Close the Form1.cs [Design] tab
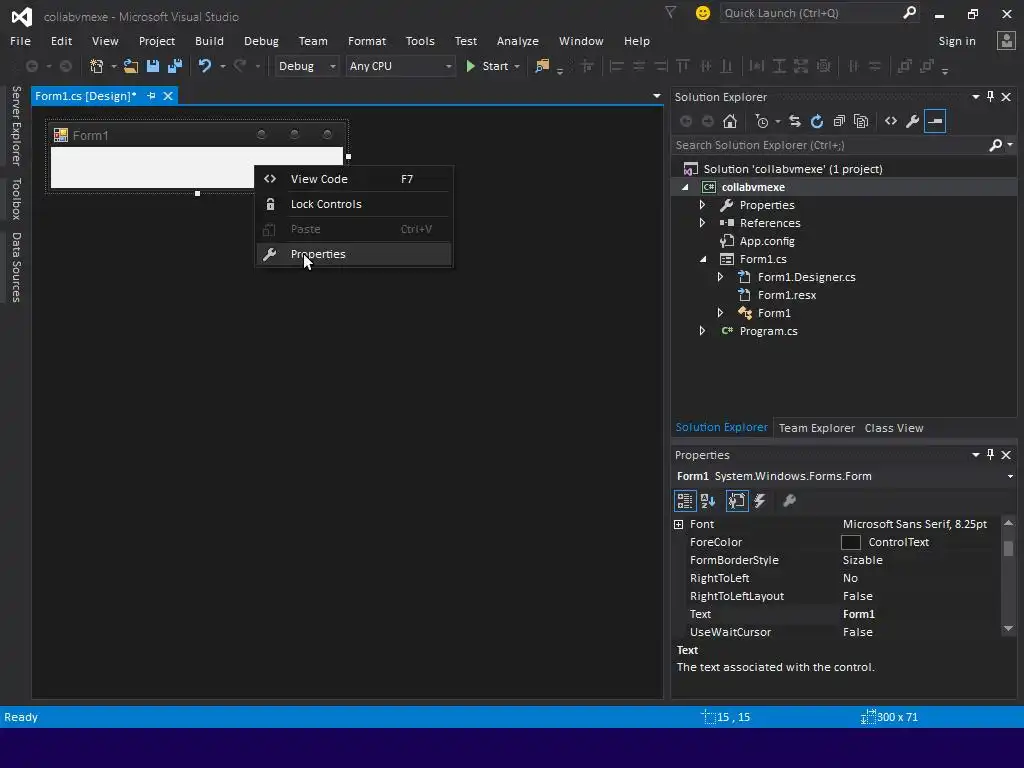This screenshot has height=768, width=1024. pyautogui.click(x=168, y=96)
